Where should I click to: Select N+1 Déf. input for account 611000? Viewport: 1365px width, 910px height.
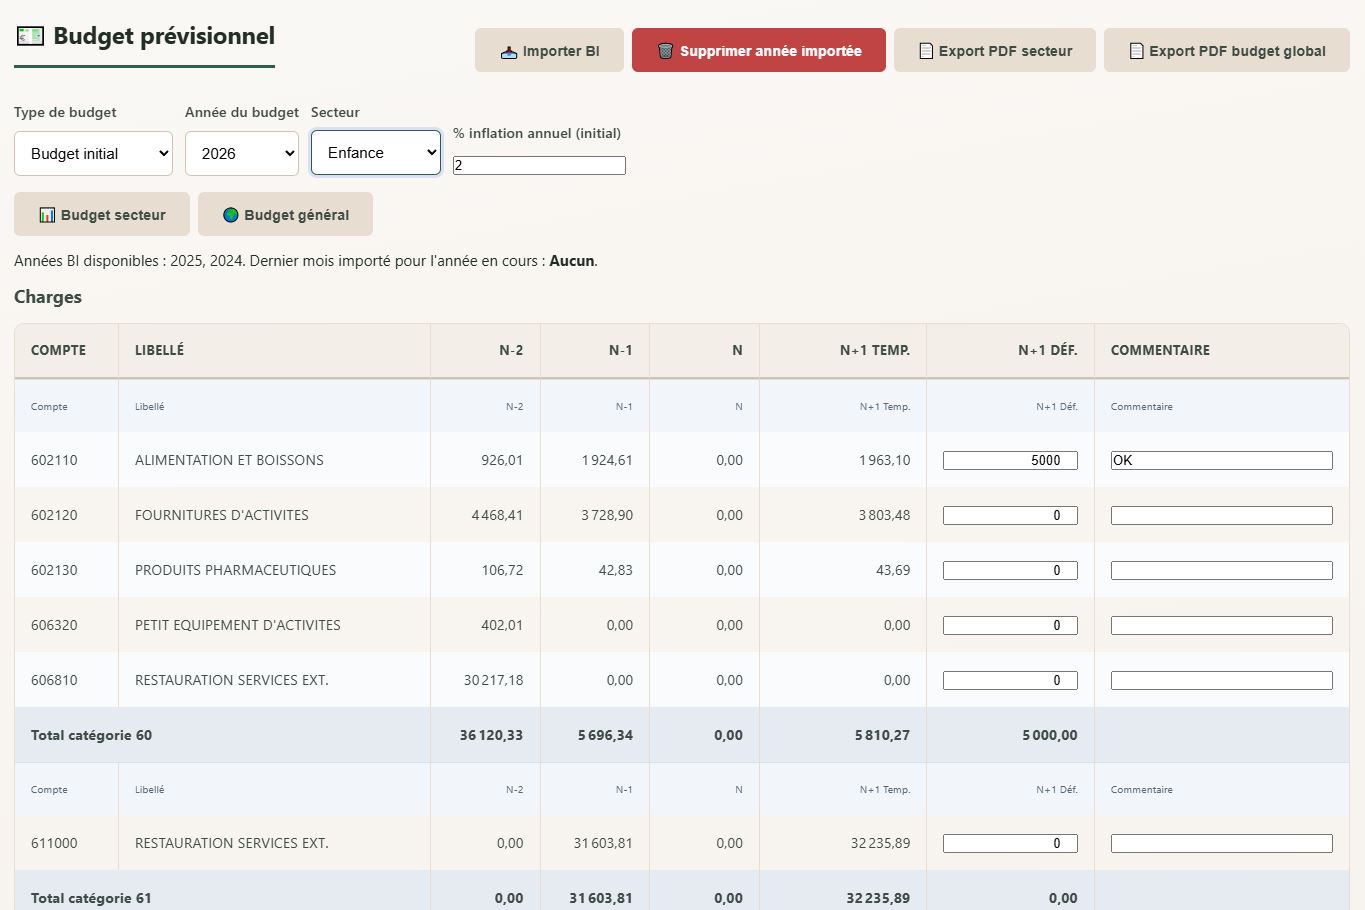pyautogui.click(x=1010, y=844)
